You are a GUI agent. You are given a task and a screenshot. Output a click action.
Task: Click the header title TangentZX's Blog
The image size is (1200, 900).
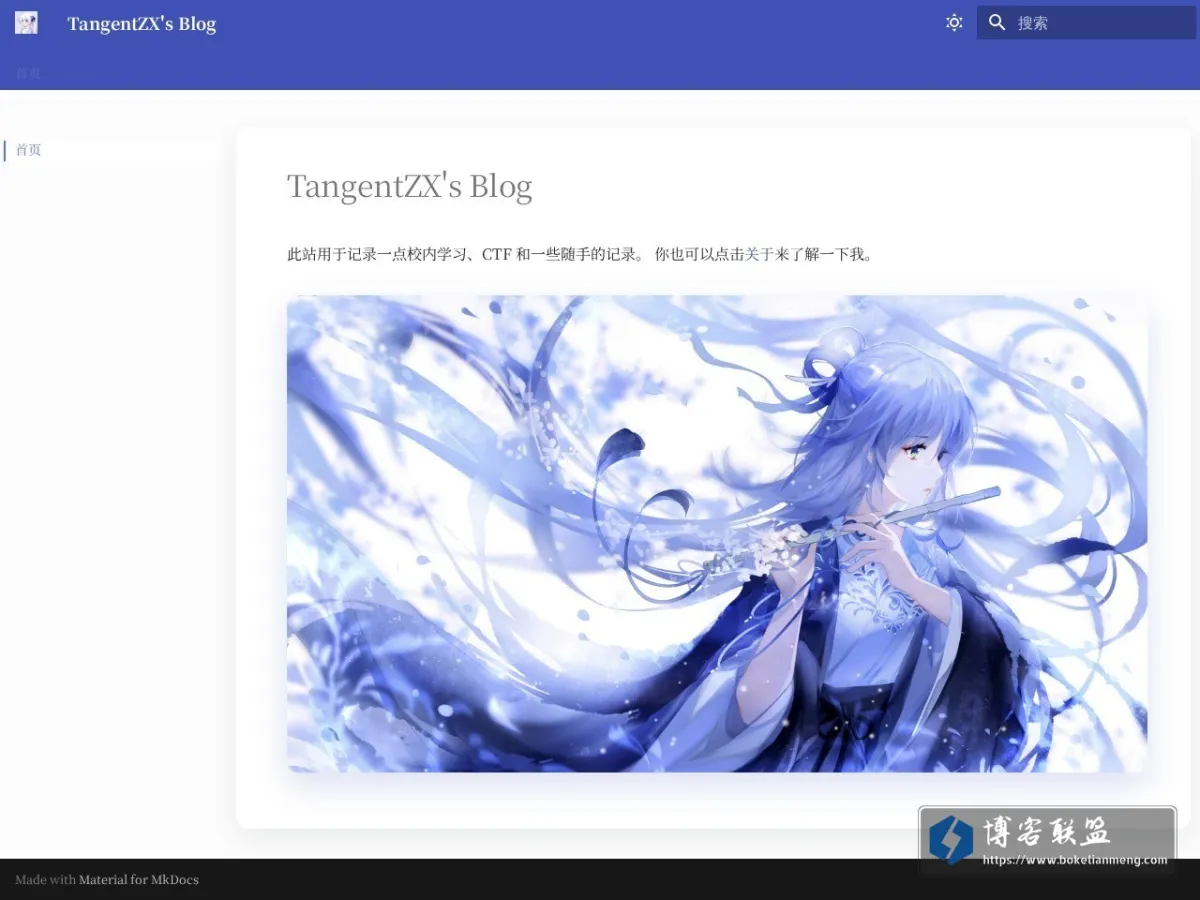coord(142,24)
